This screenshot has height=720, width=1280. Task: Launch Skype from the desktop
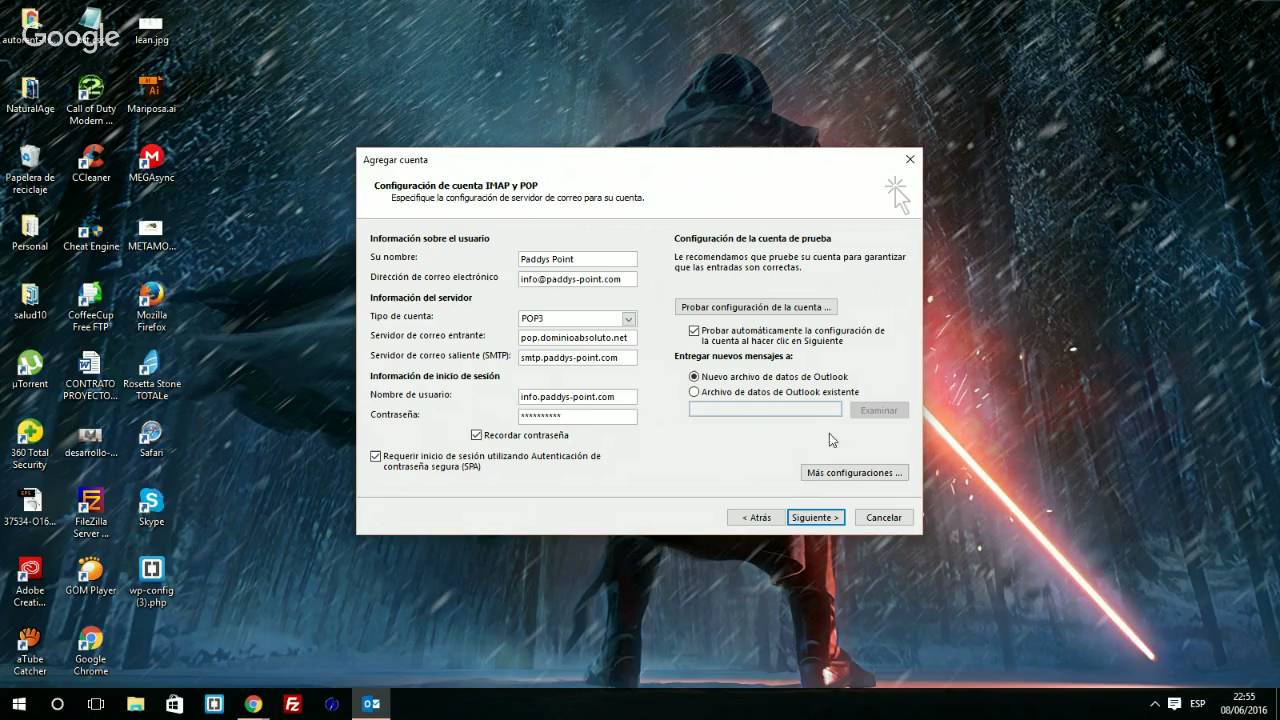151,508
